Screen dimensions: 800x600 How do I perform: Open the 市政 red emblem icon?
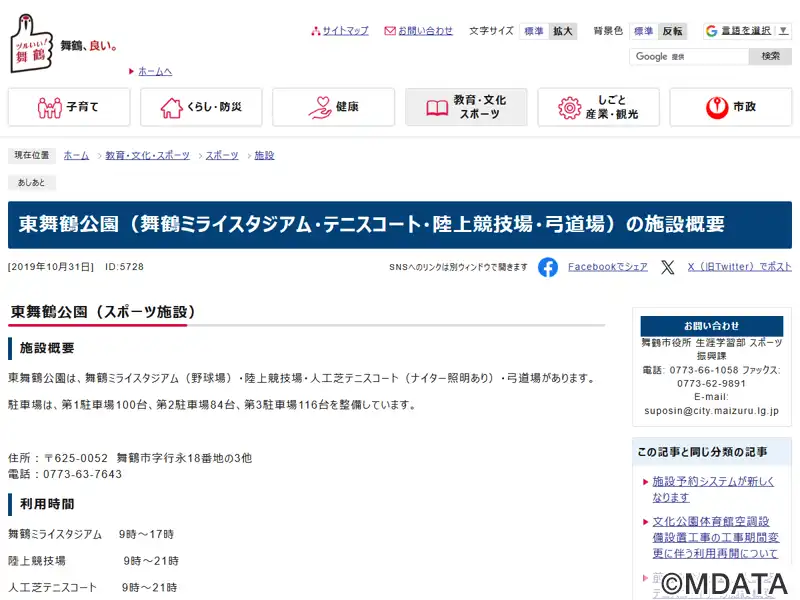click(x=716, y=107)
